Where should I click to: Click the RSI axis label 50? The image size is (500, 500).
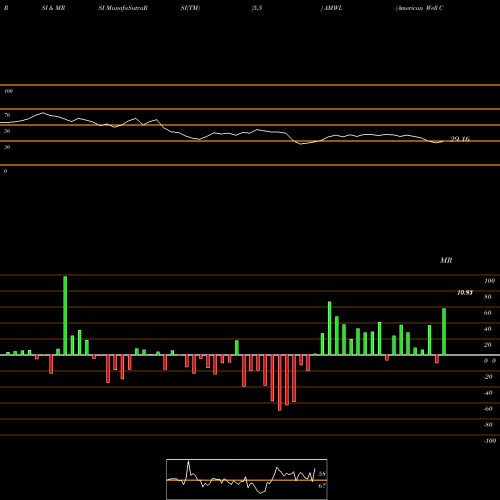[x=7, y=131]
